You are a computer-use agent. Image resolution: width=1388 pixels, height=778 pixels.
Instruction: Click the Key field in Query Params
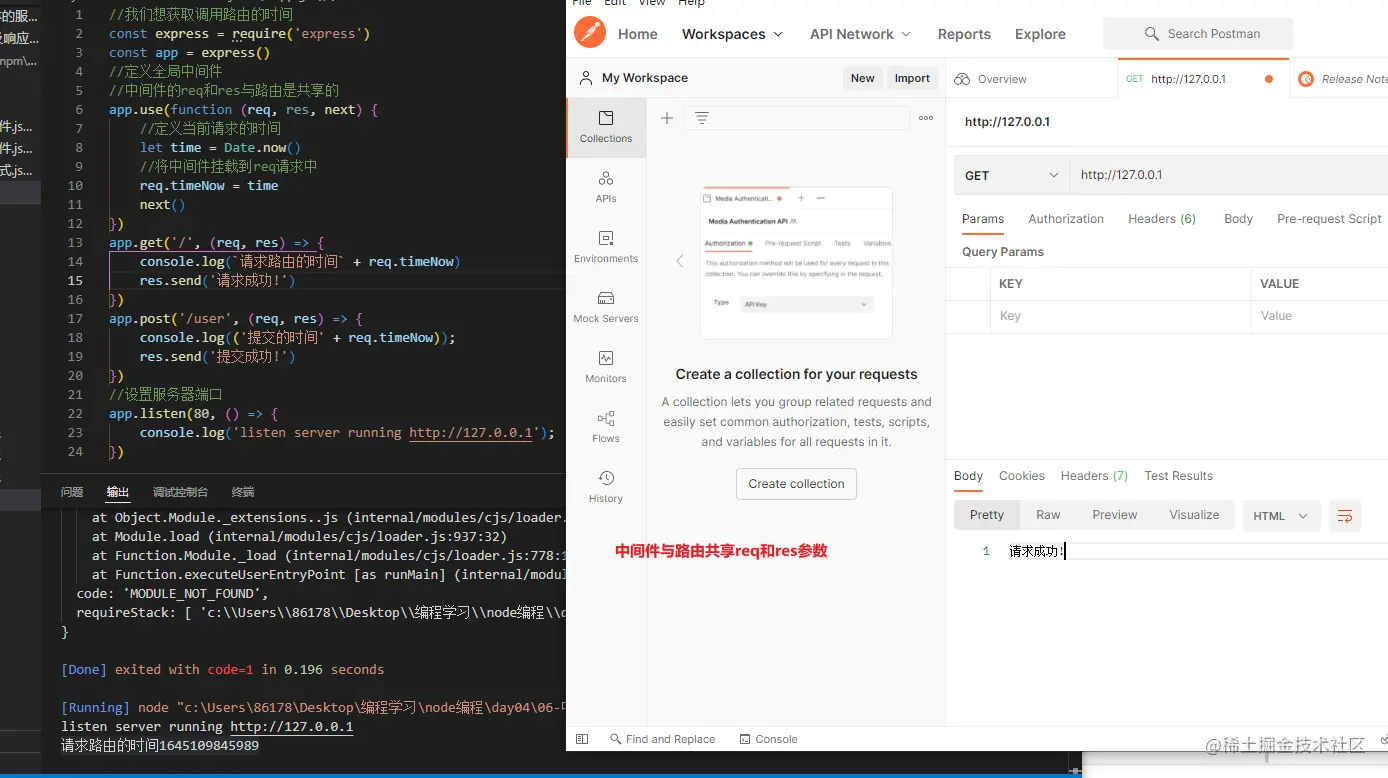[x=1120, y=316]
